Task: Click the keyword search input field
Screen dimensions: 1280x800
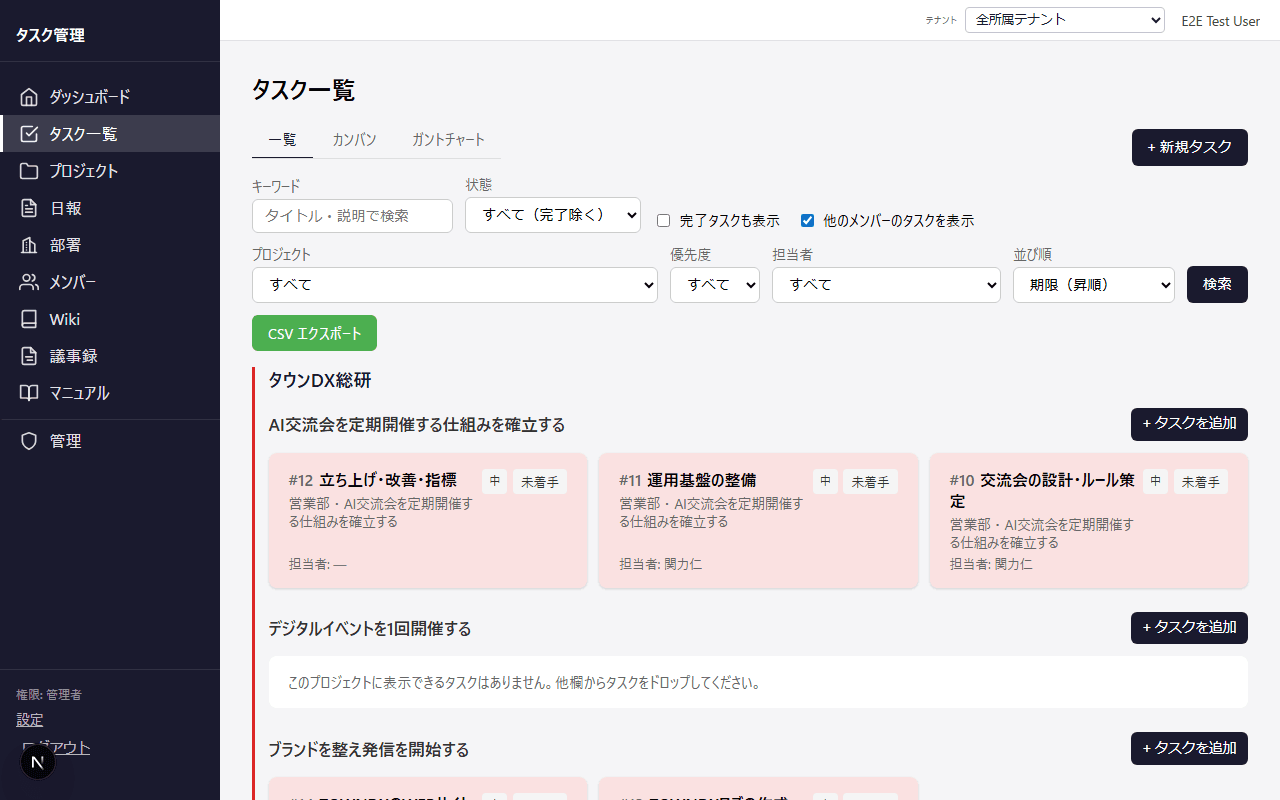Action: coord(352,215)
